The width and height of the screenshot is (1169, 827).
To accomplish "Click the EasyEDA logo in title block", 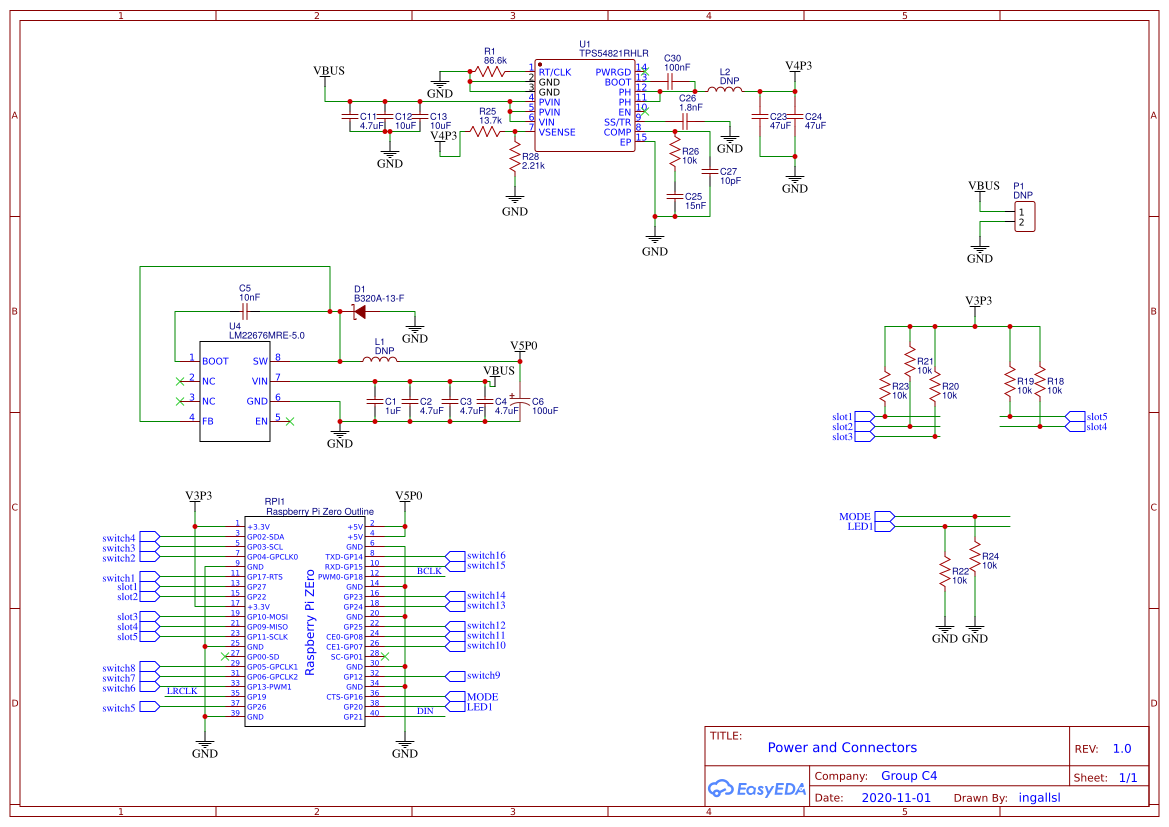I will coord(757,789).
